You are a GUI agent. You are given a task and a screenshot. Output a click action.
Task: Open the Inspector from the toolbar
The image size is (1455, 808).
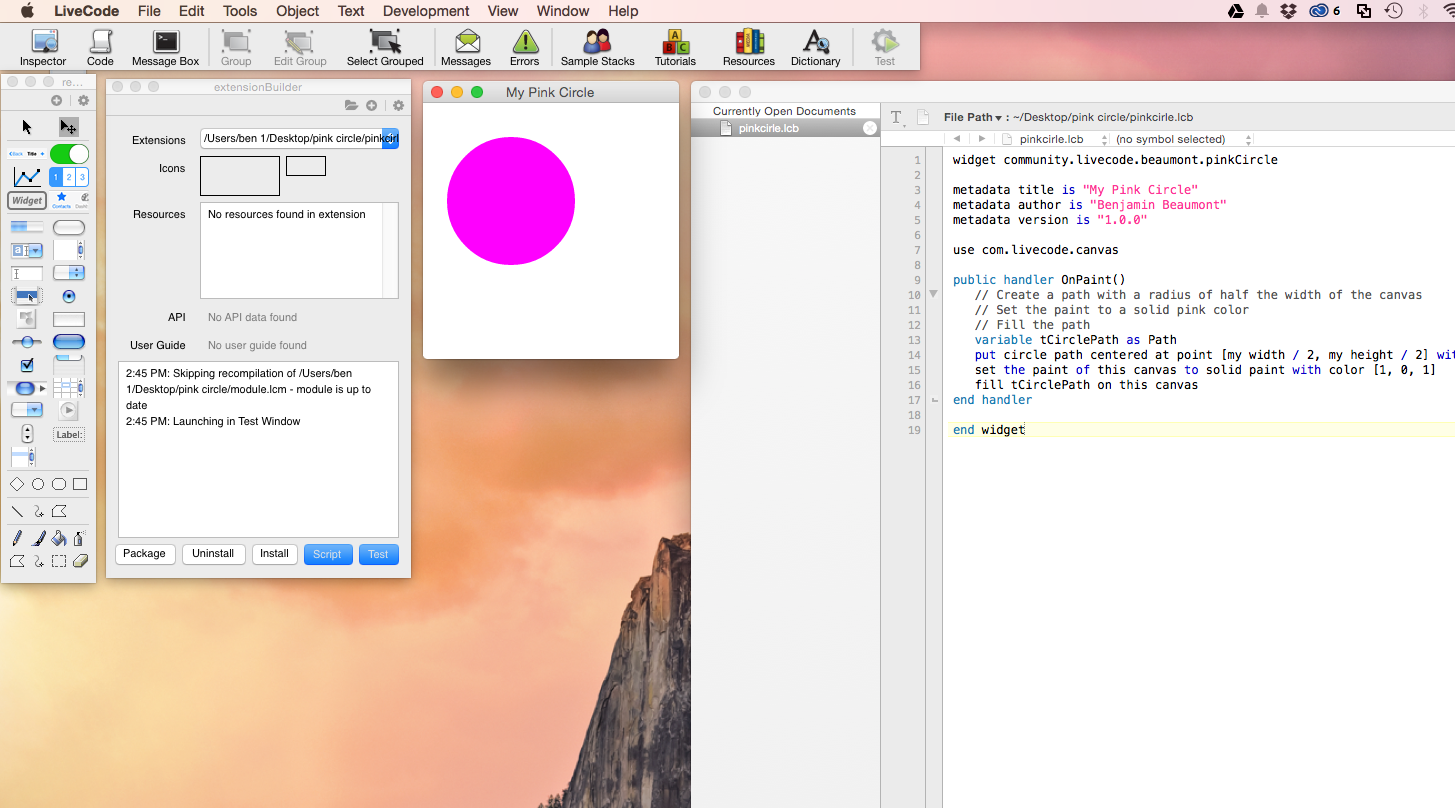click(x=43, y=47)
